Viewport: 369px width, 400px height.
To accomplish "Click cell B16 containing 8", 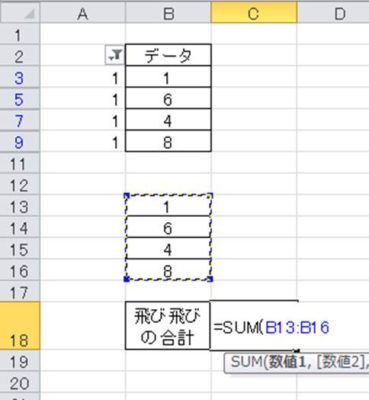I will click(168, 270).
